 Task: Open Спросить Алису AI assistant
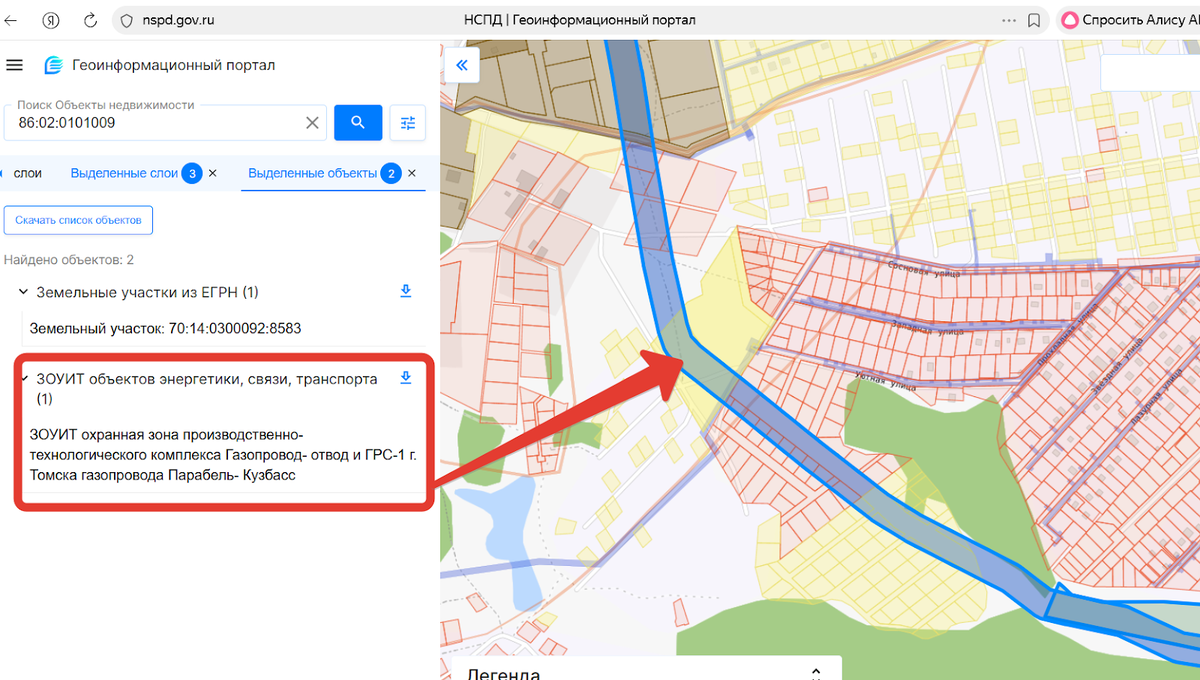point(1129,20)
